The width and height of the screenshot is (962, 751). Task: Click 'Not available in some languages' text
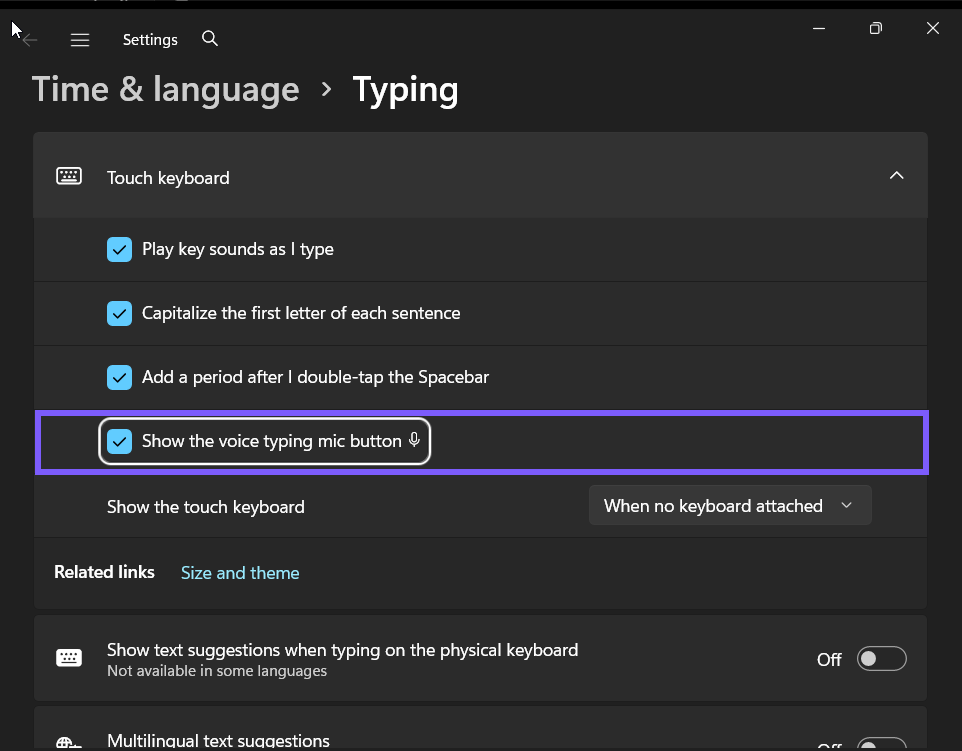point(217,671)
